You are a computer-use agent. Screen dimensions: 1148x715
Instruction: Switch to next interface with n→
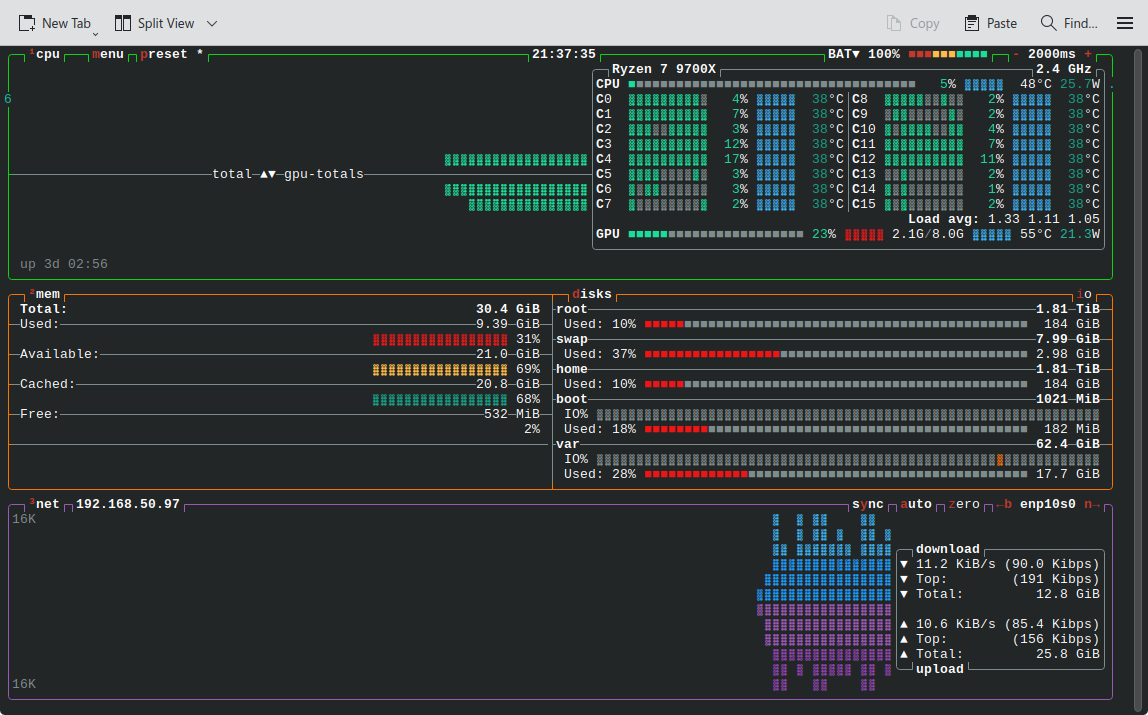tap(1092, 504)
